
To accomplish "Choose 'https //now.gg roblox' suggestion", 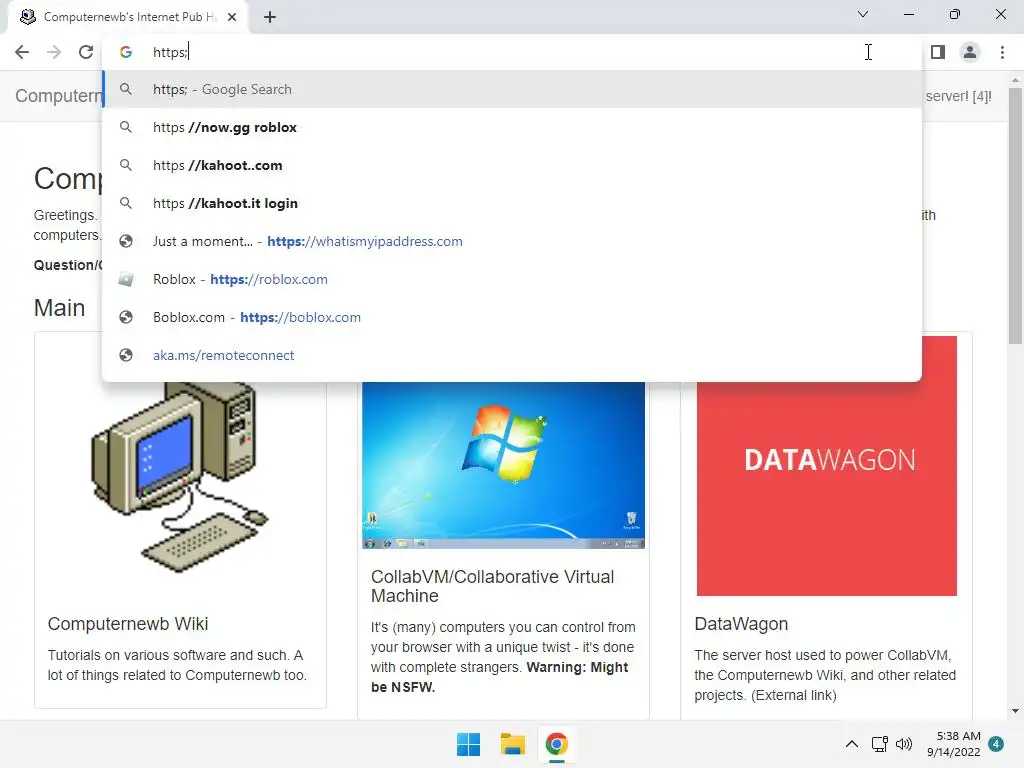I will [512, 127].
